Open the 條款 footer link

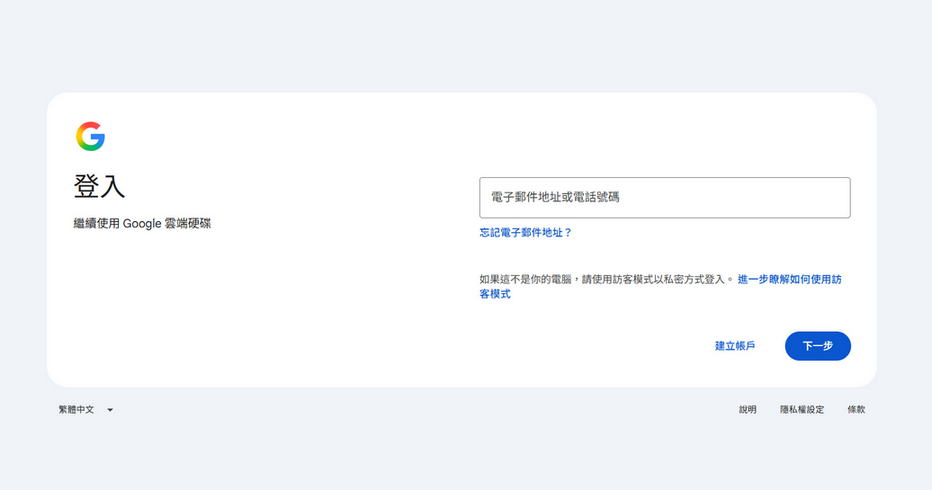click(856, 410)
